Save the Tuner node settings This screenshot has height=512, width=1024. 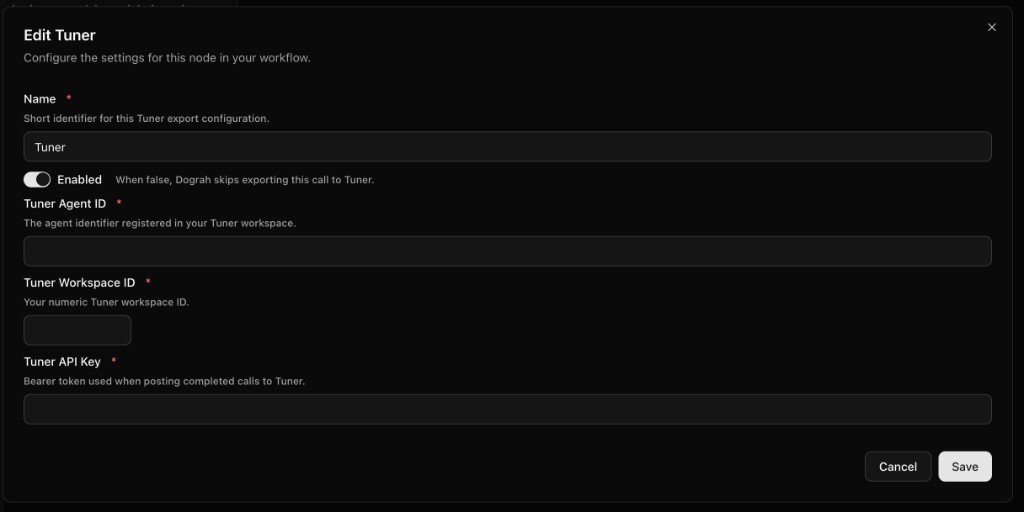(x=965, y=467)
